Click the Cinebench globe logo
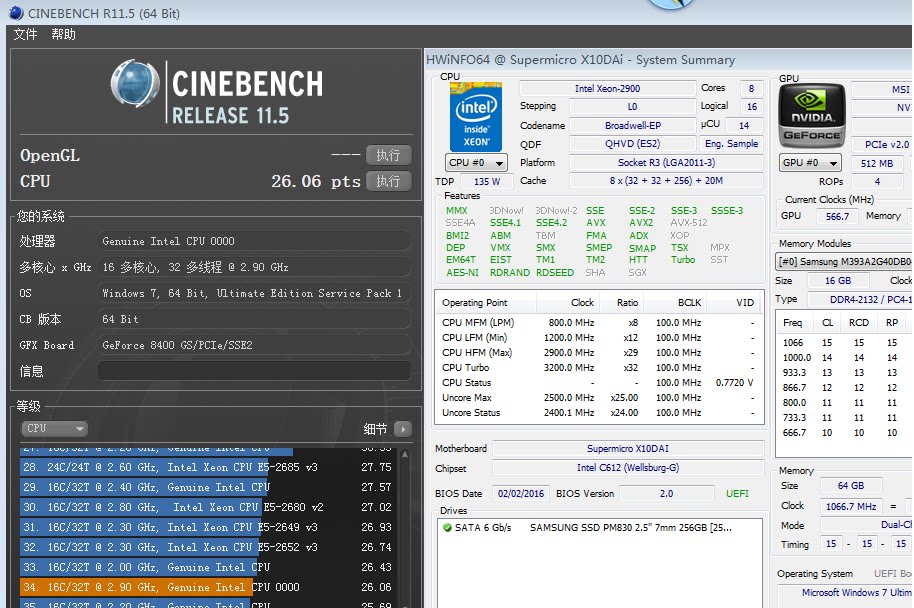Image resolution: width=914 pixels, height=608 pixels. coord(135,84)
